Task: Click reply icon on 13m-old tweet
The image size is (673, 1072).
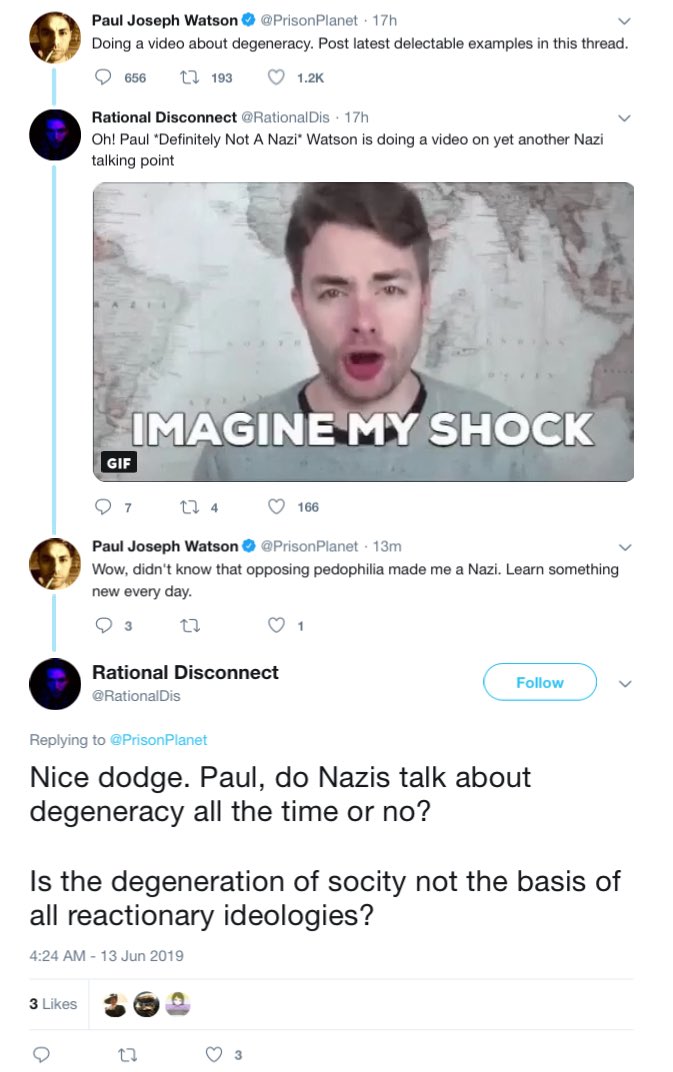Action: (x=103, y=625)
